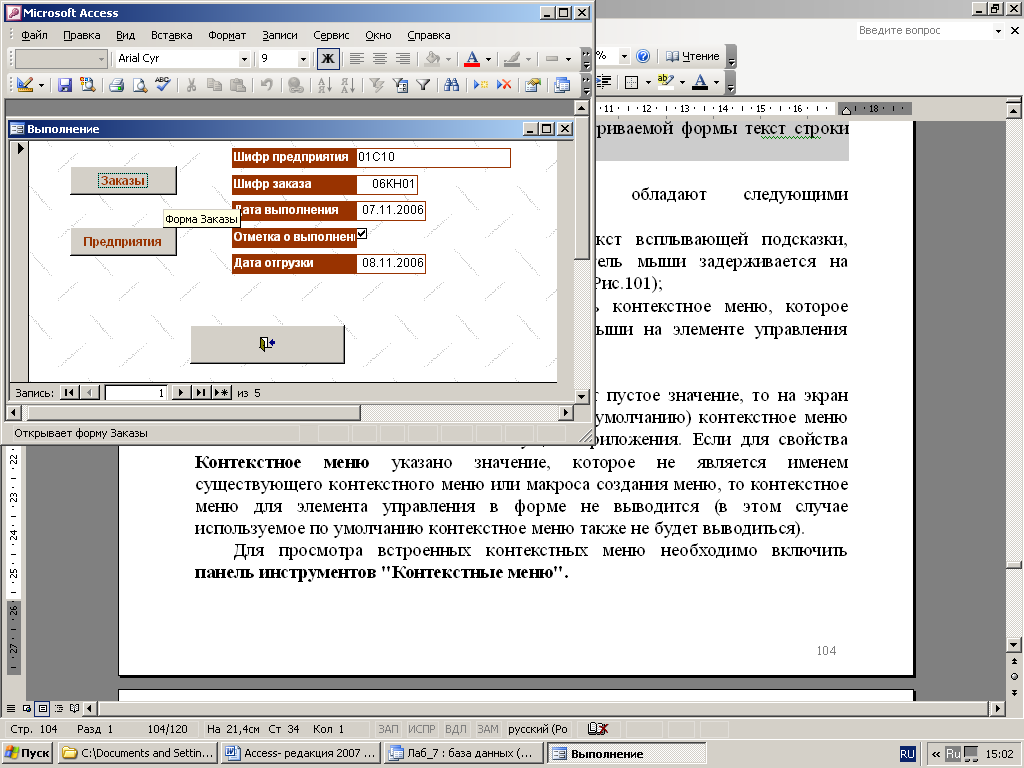
Task: Click the Word highlight ab marker swatch
Action: [x=665, y=82]
